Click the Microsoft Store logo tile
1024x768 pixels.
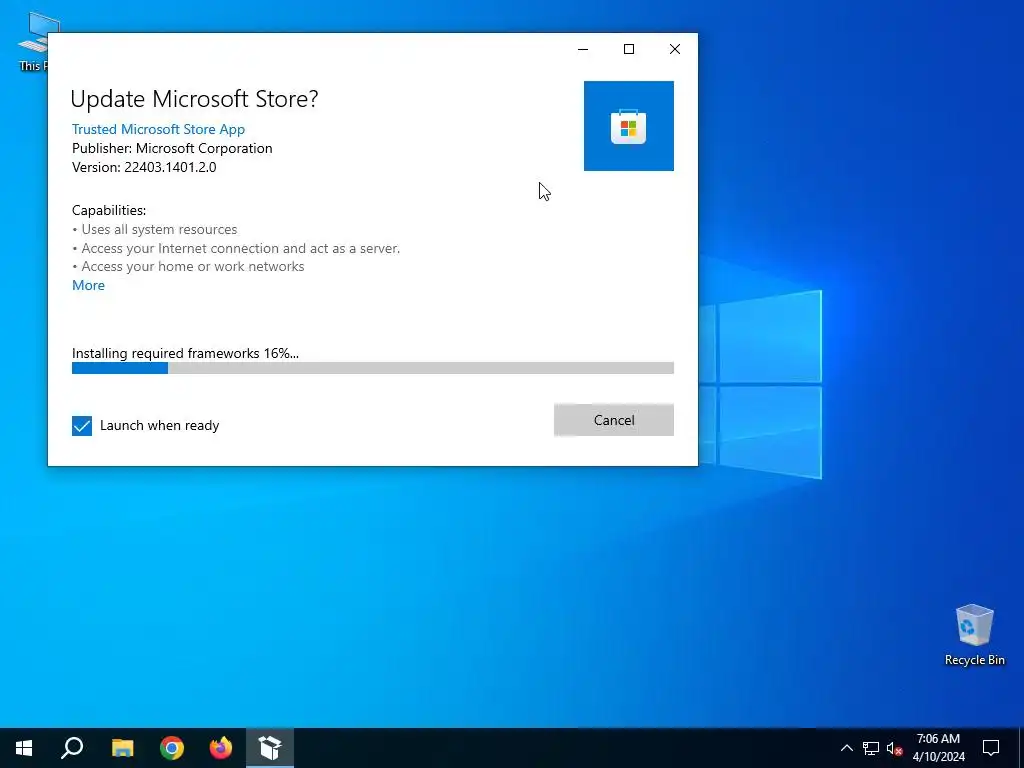(628, 126)
